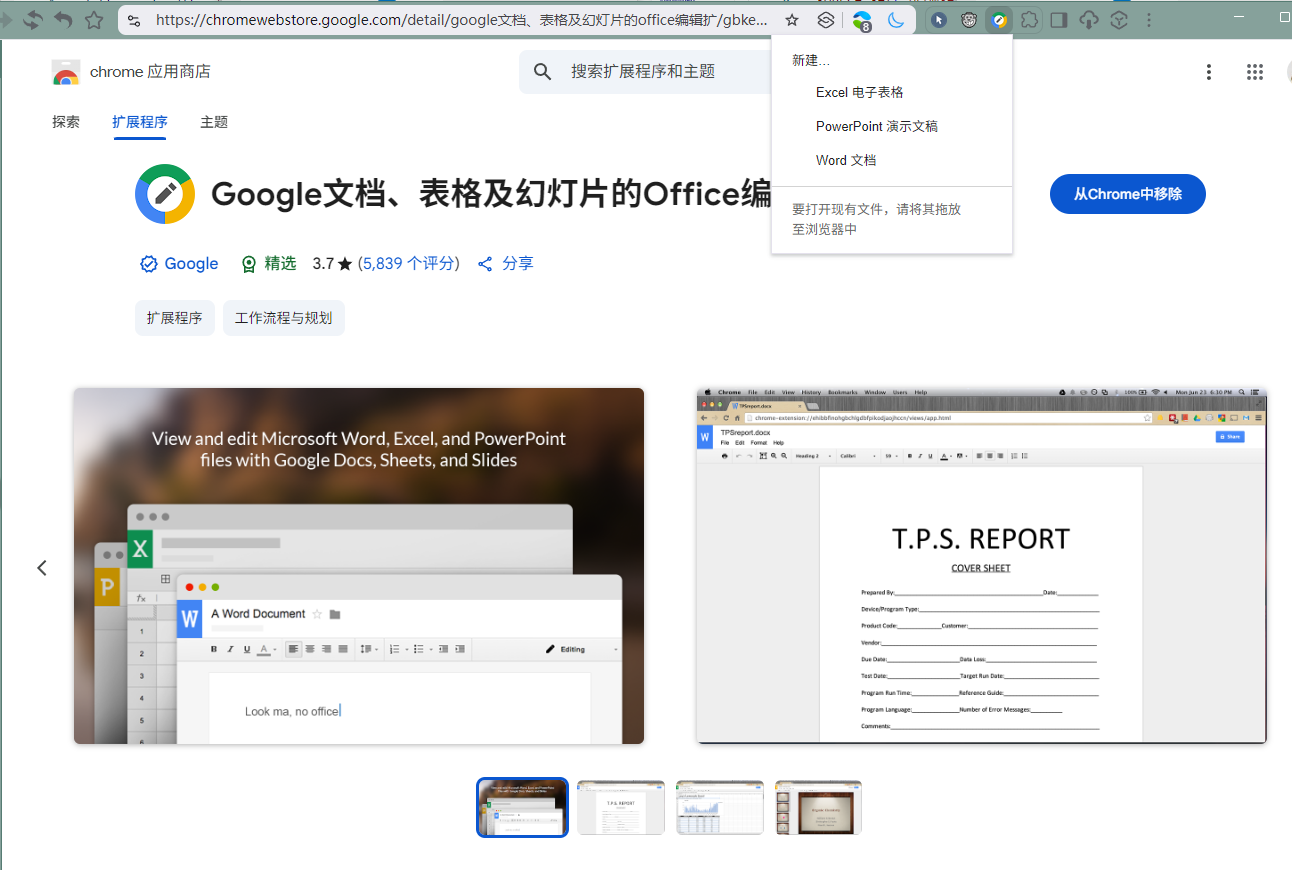Image resolution: width=1292 pixels, height=870 pixels.
Task: Open the web store three-dot menu
Action: click(1209, 72)
